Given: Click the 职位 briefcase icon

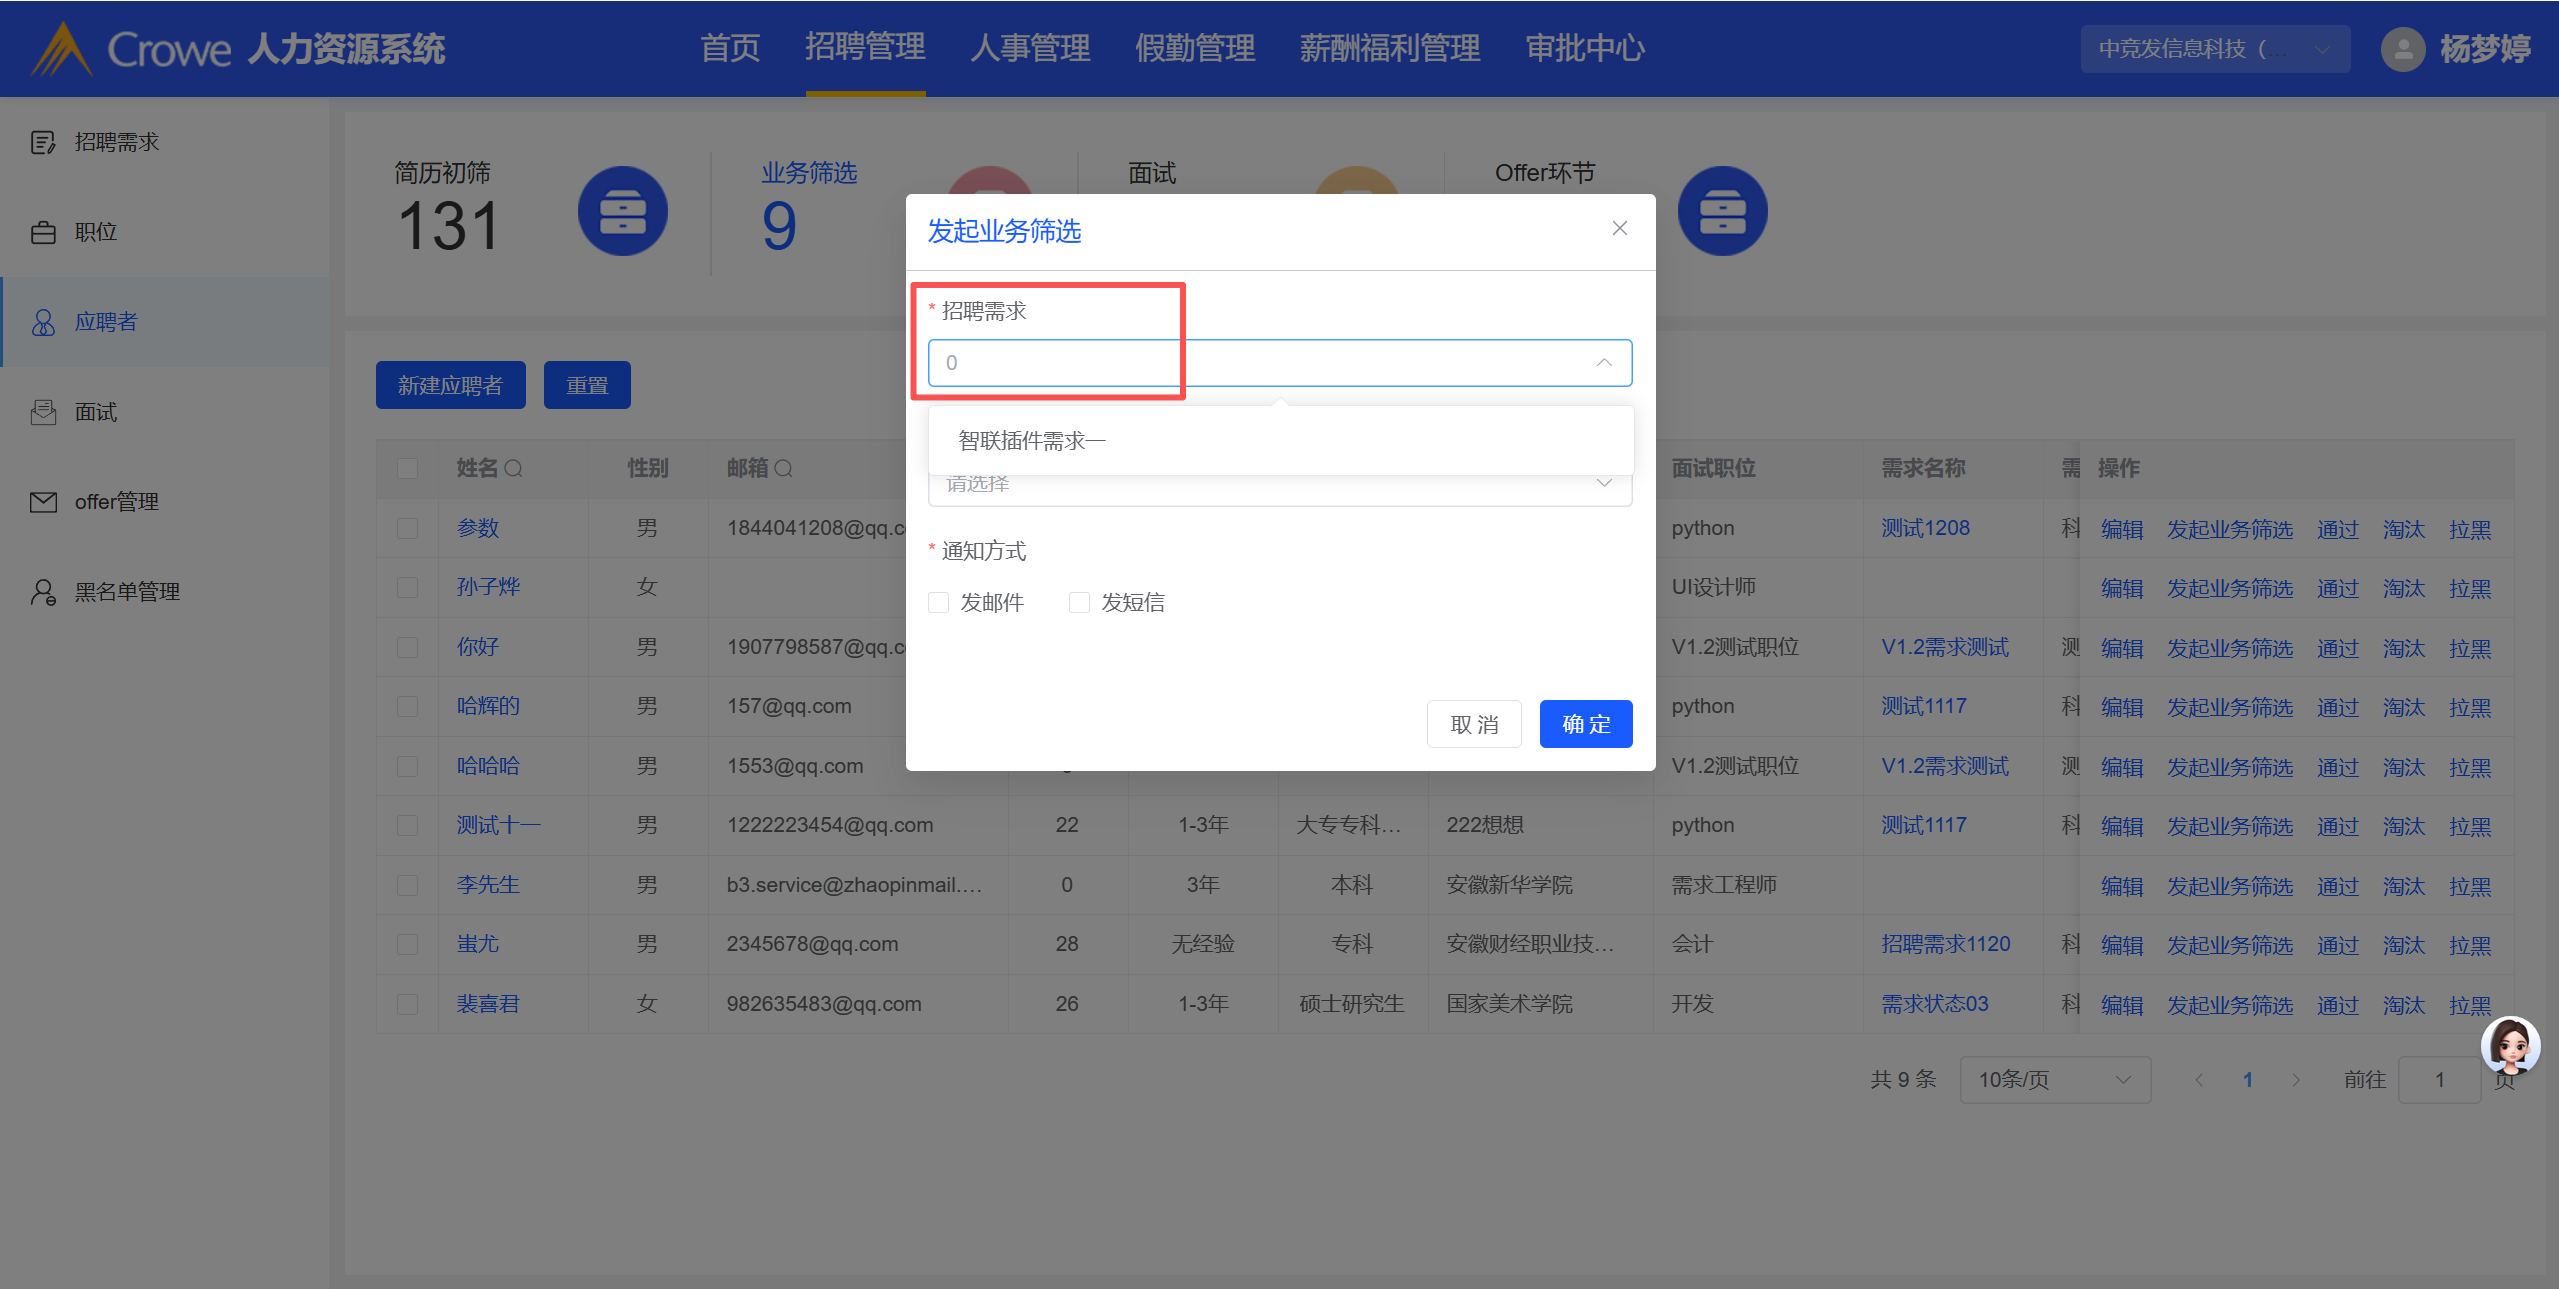Looking at the screenshot, I should (x=43, y=233).
